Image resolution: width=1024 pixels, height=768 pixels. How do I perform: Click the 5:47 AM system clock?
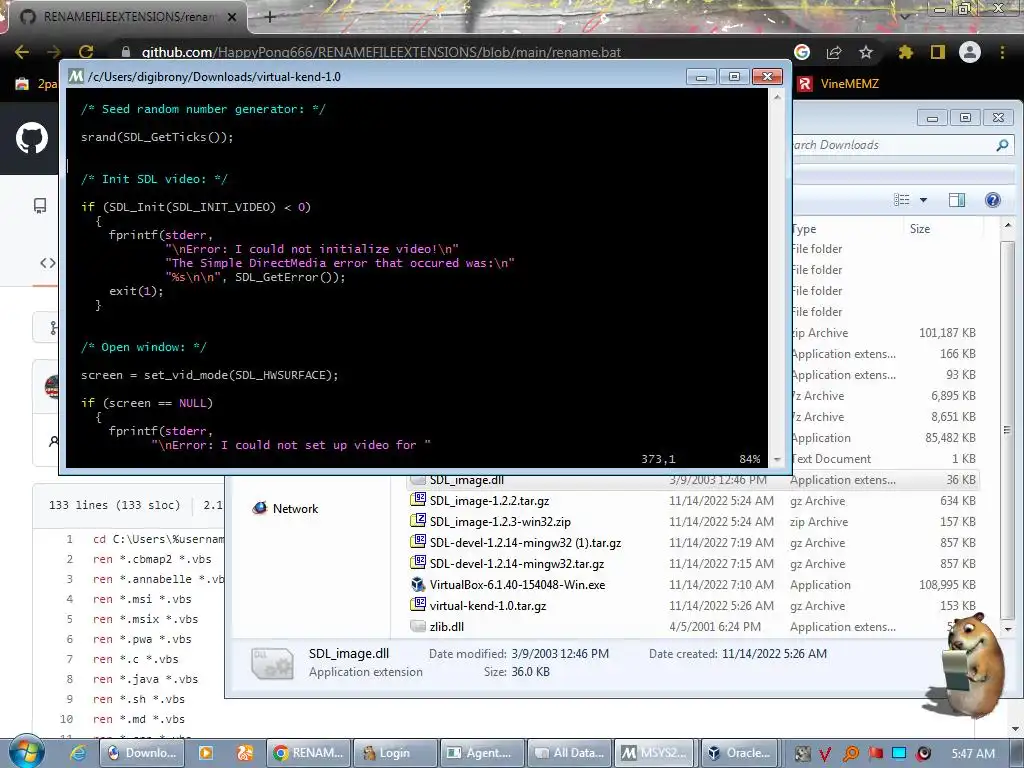[x=973, y=754]
